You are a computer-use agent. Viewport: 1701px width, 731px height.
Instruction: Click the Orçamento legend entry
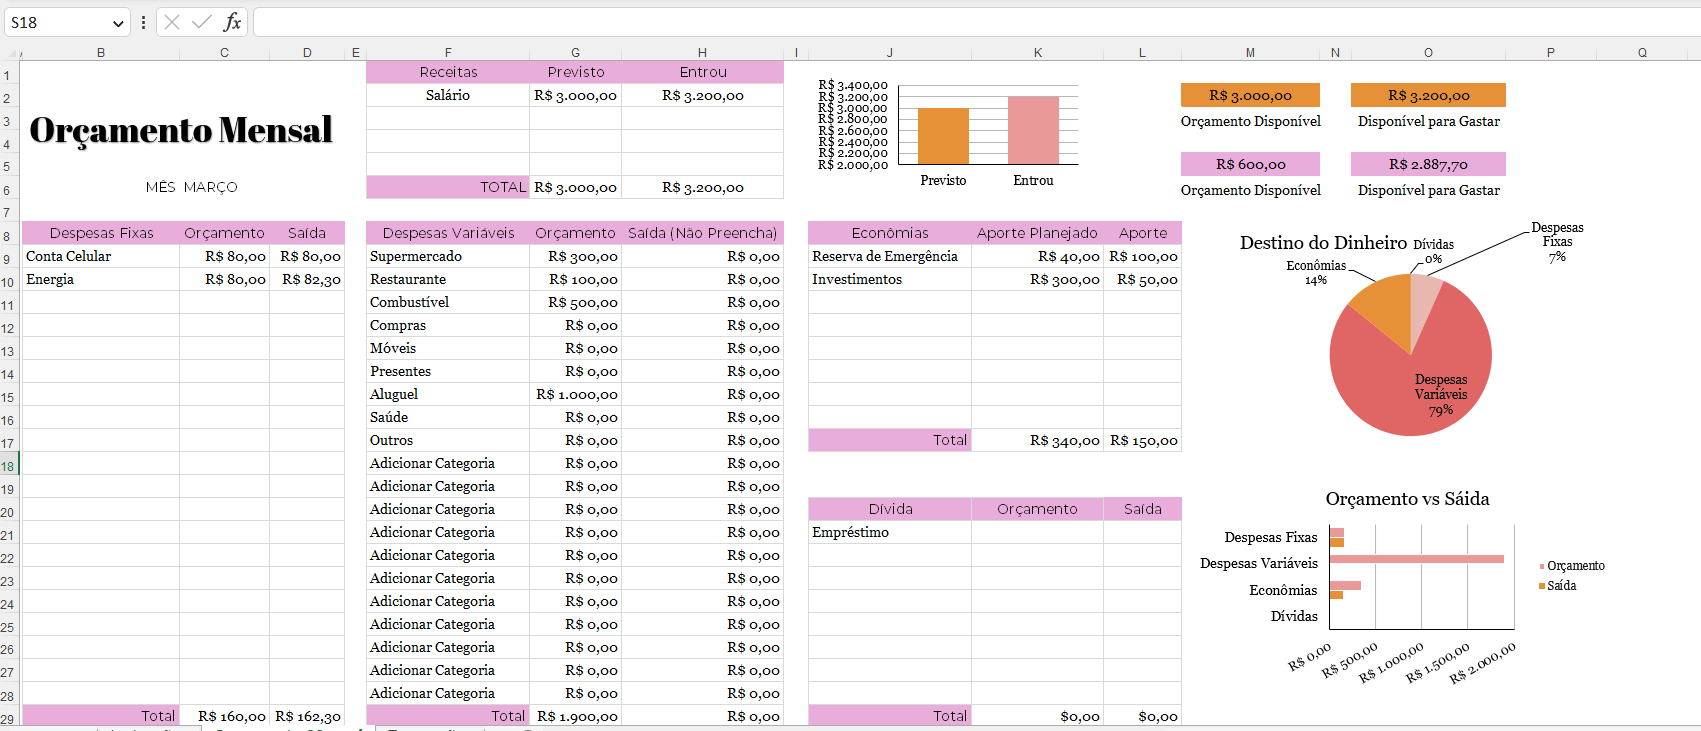(1572, 566)
